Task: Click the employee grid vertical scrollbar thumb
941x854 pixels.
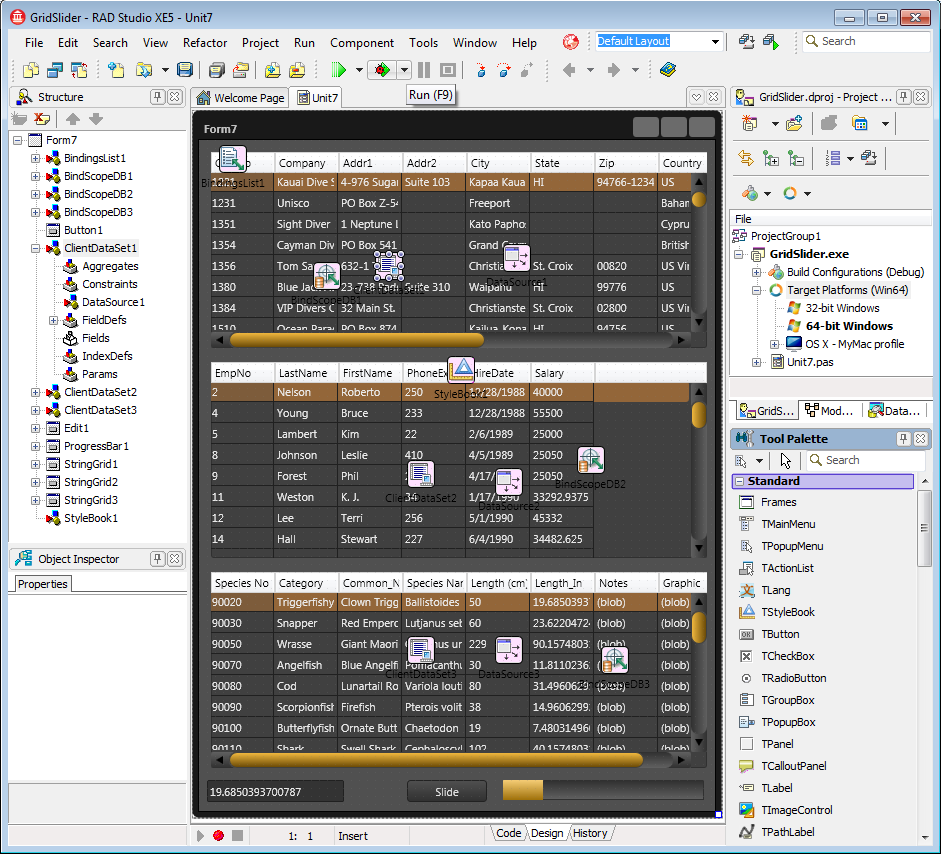Action: (699, 415)
